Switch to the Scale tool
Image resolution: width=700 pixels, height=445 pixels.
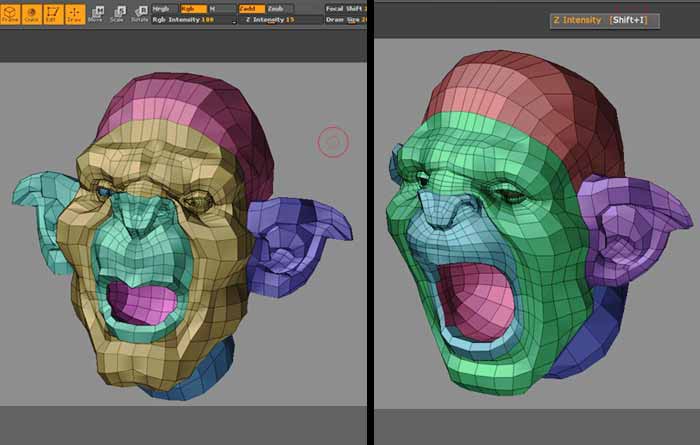click(x=117, y=13)
